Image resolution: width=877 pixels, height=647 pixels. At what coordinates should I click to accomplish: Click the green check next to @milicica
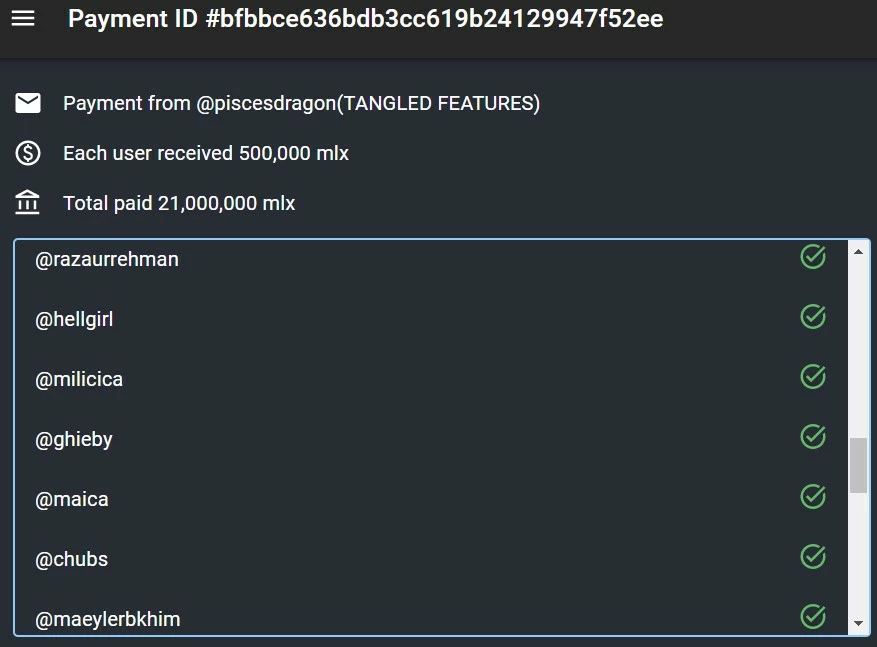813,376
